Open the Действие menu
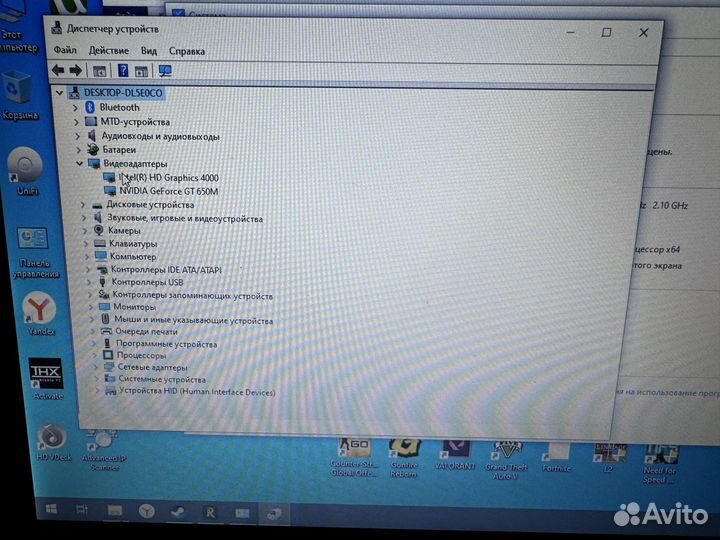This screenshot has height=540, width=720. (x=108, y=51)
